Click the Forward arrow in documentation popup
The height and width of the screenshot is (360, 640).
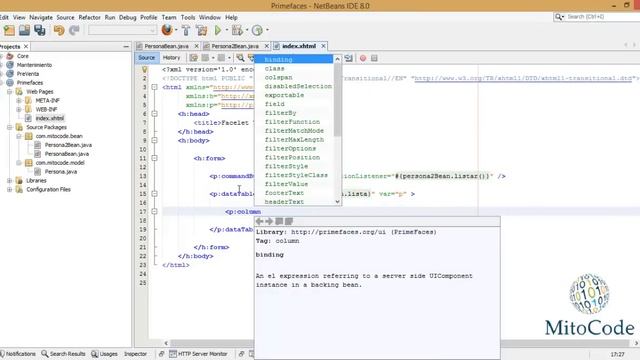pyautogui.click(x=269, y=221)
